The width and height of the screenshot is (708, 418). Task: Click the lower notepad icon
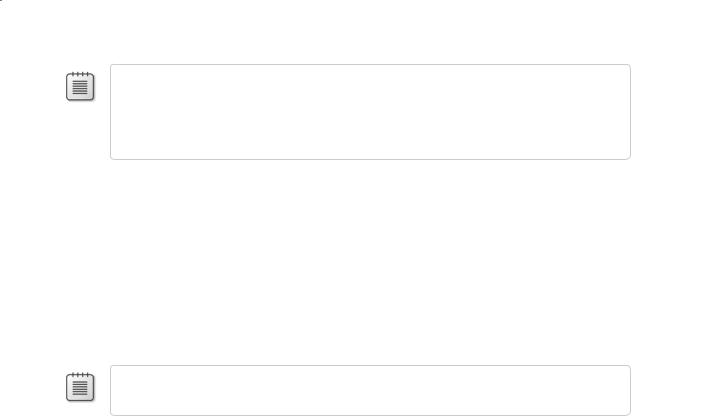(x=80, y=387)
